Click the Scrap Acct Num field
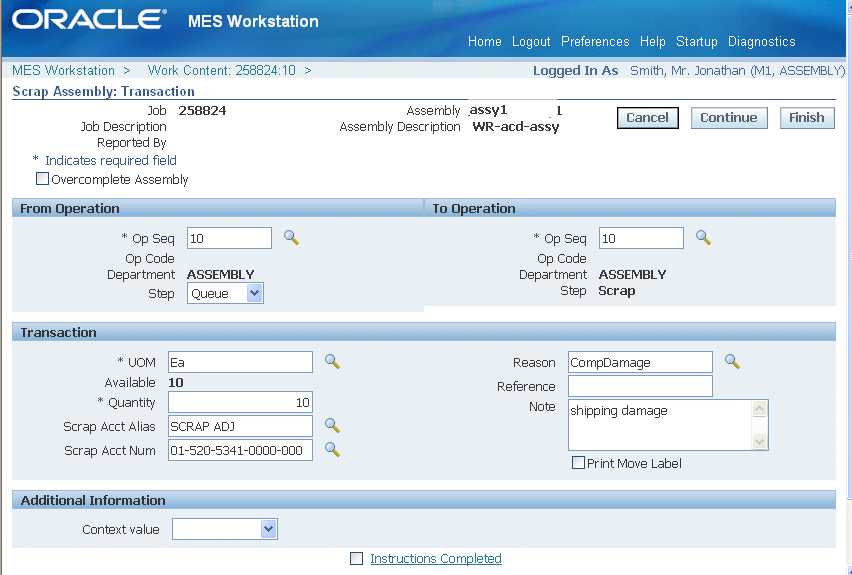The height and width of the screenshot is (575, 852). (x=240, y=450)
